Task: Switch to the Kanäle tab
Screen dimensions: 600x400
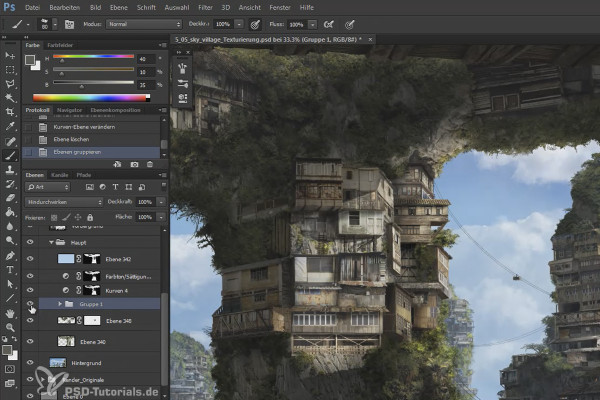Action: pos(59,175)
